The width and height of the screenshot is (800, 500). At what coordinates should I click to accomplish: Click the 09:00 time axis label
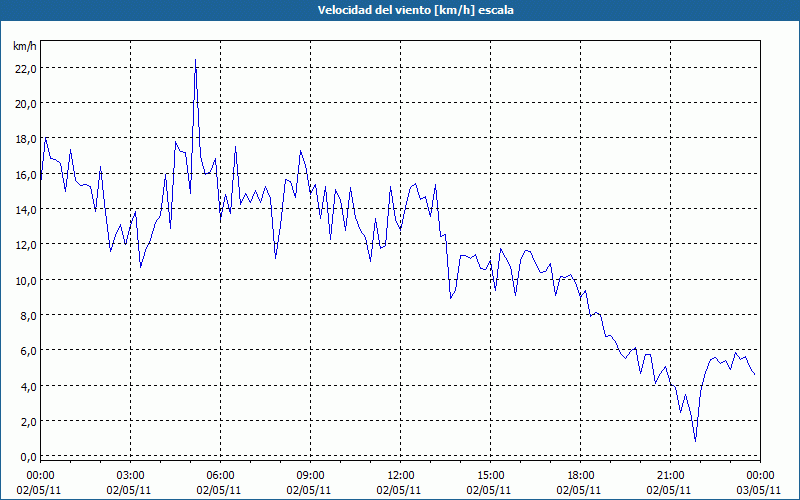pos(310,476)
